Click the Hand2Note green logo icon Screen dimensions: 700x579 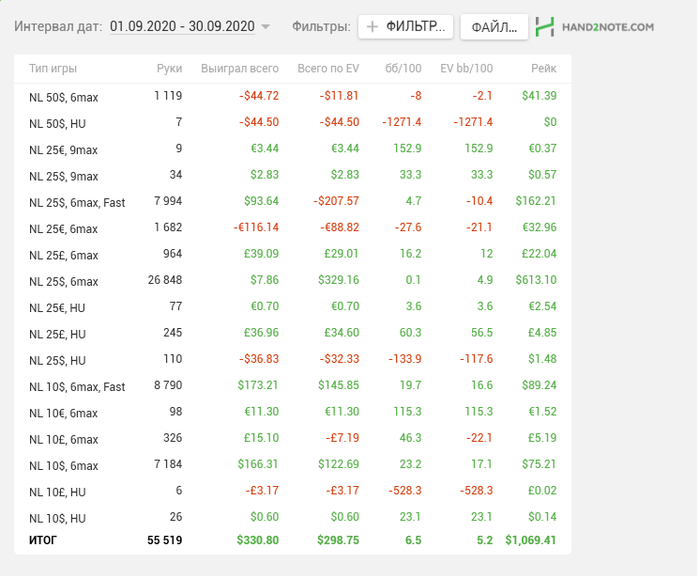click(545, 27)
